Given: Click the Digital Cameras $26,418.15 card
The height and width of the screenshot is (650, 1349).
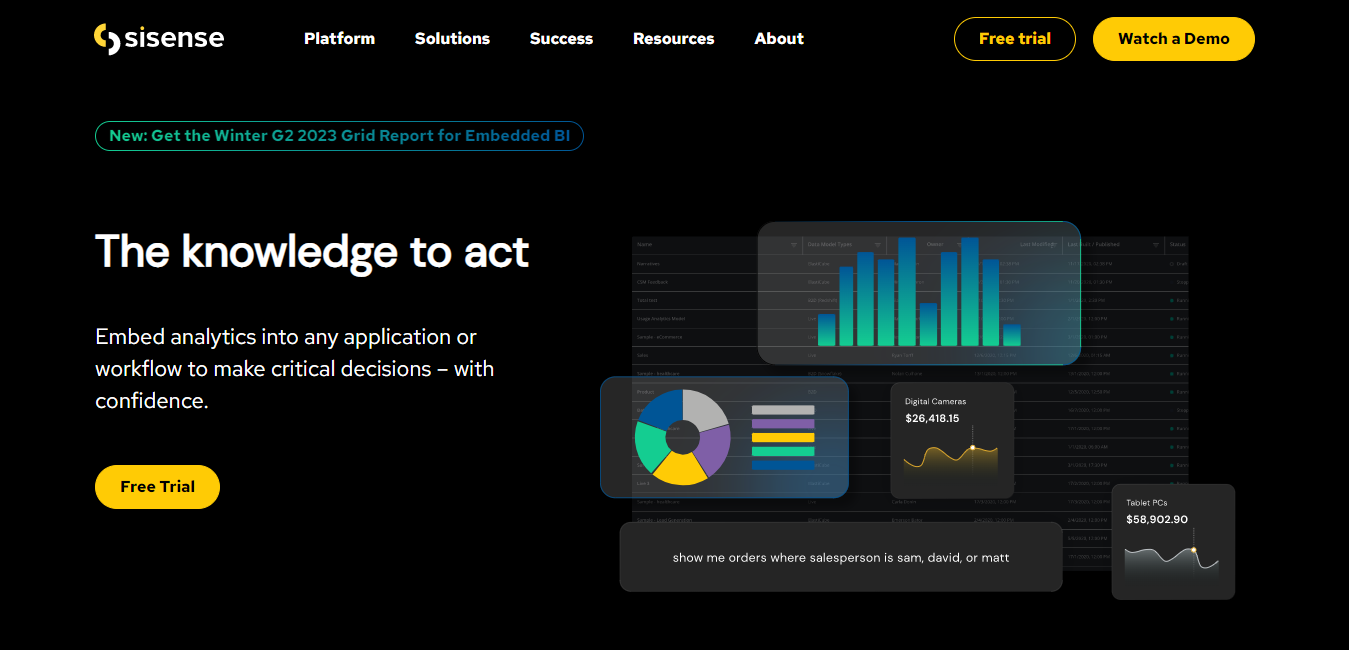Looking at the screenshot, I should (952, 440).
